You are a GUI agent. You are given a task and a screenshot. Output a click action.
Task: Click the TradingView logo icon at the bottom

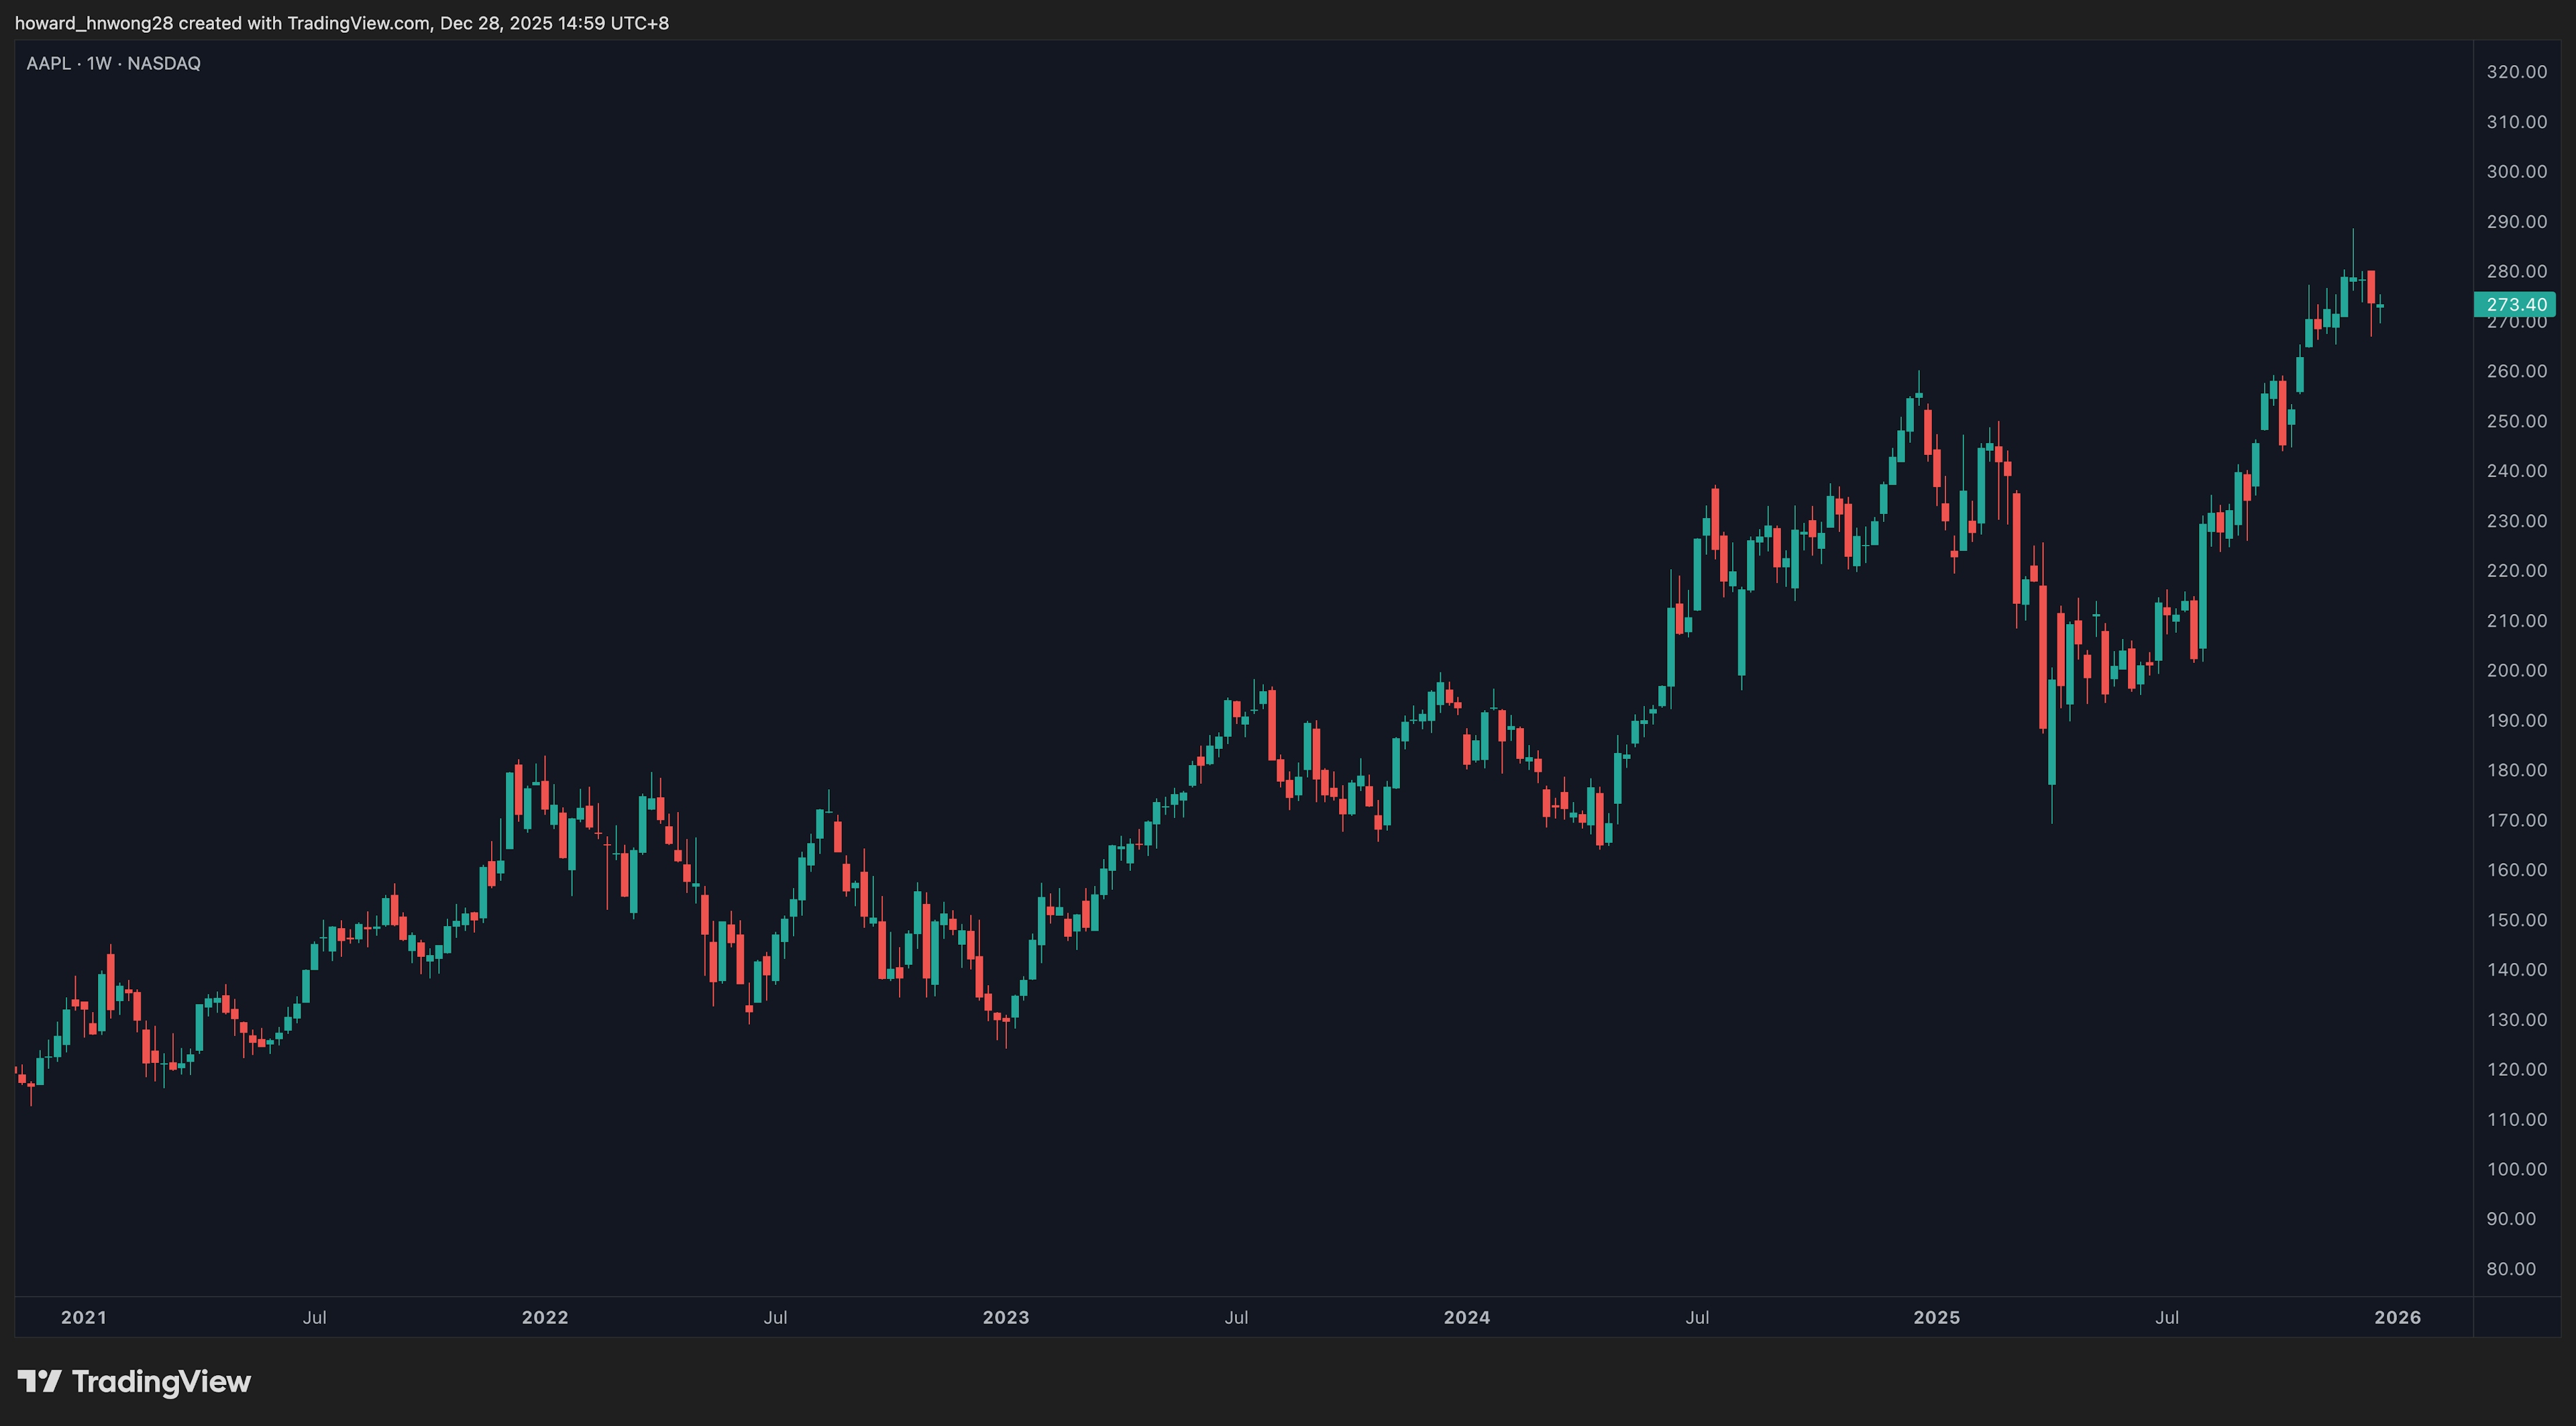[x=40, y=1381]
